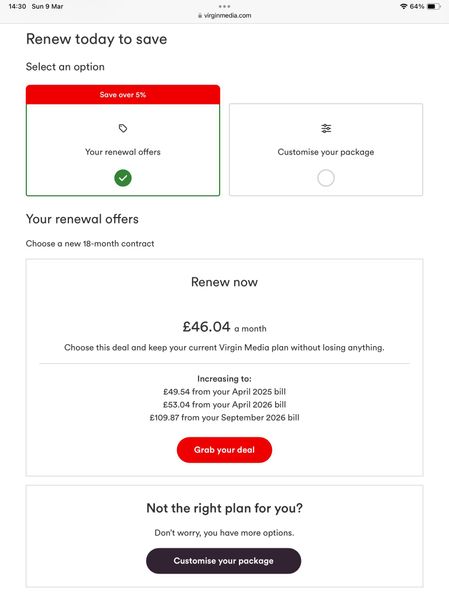Click the price tag icon
The width and height of the screenshot is (449, 600).
pos(123,128)
